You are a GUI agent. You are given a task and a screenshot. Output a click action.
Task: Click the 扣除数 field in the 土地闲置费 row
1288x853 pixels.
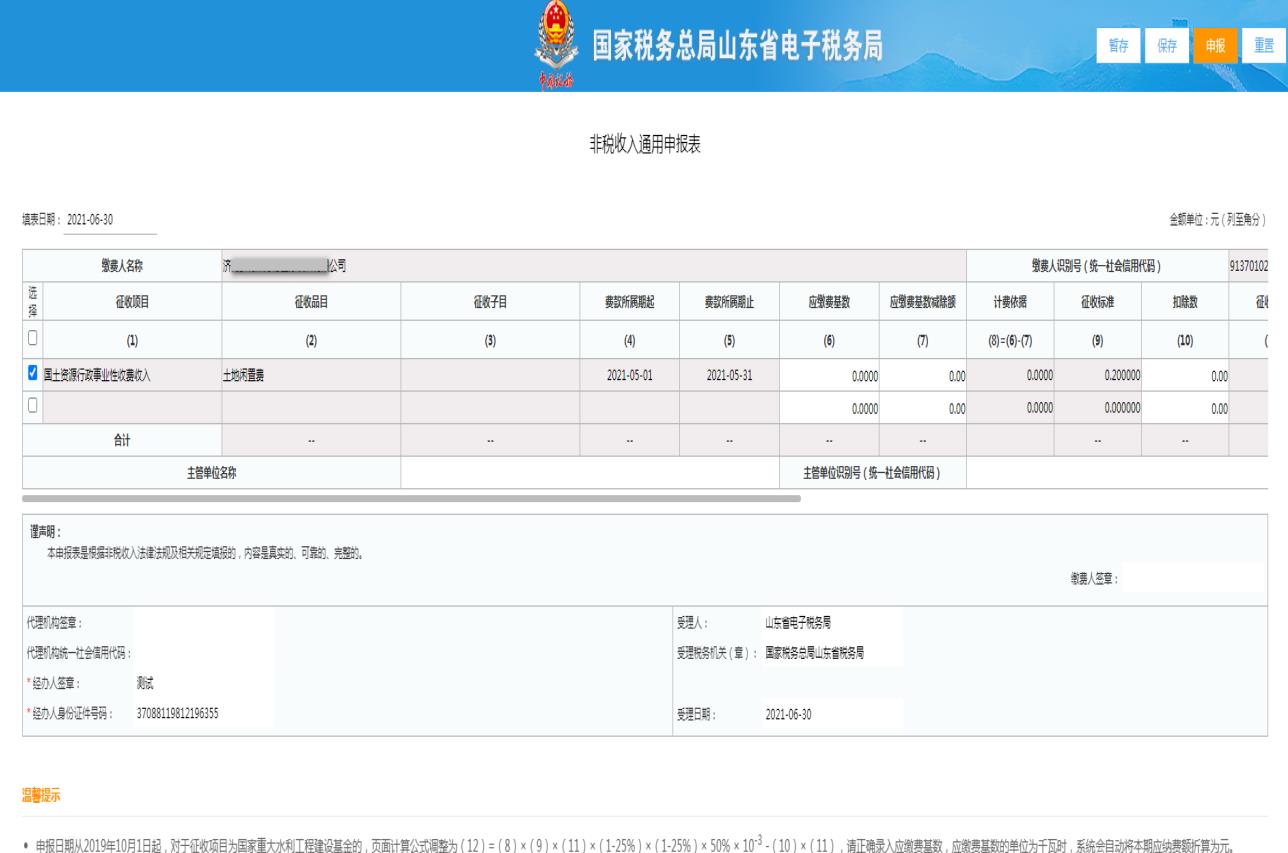[1193, 377]
